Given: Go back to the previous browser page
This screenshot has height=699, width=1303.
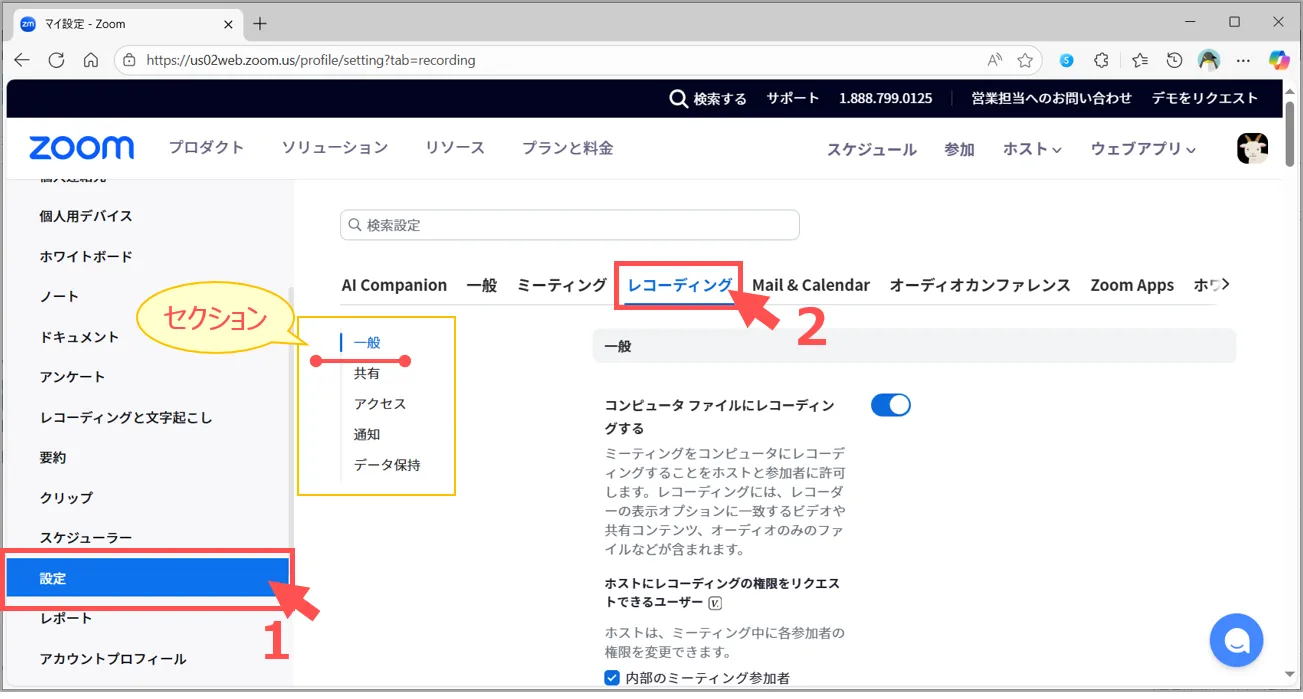Looking at the screenshot, I should pyautogui.click(x=22, y=60).
